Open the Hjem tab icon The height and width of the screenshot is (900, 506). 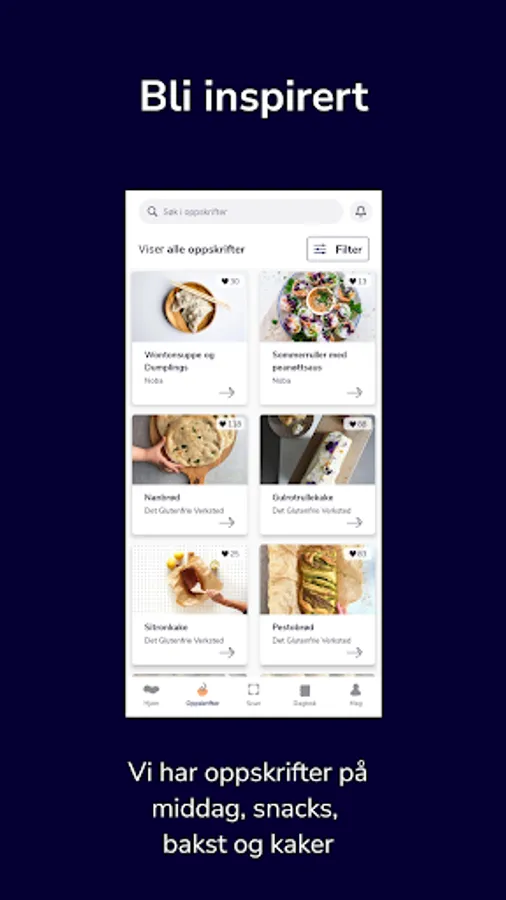[151, 690]
